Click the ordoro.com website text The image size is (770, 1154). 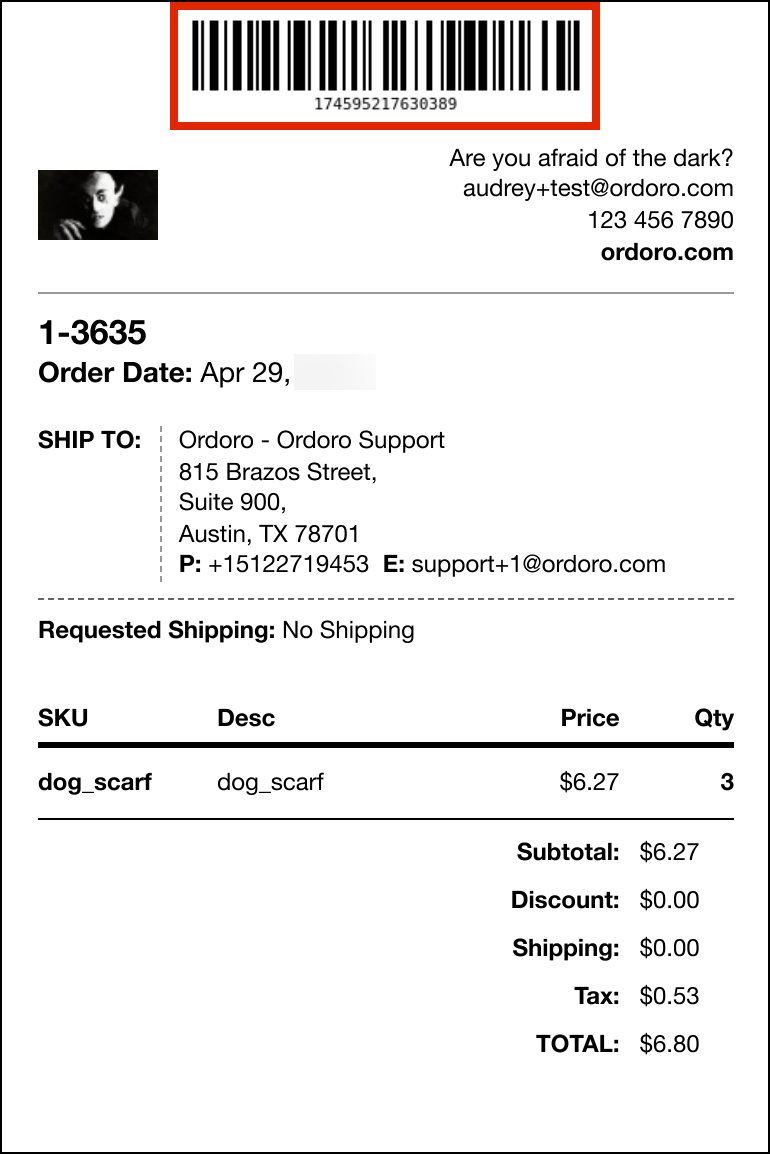pyautogui.click(x=667, y=252)
